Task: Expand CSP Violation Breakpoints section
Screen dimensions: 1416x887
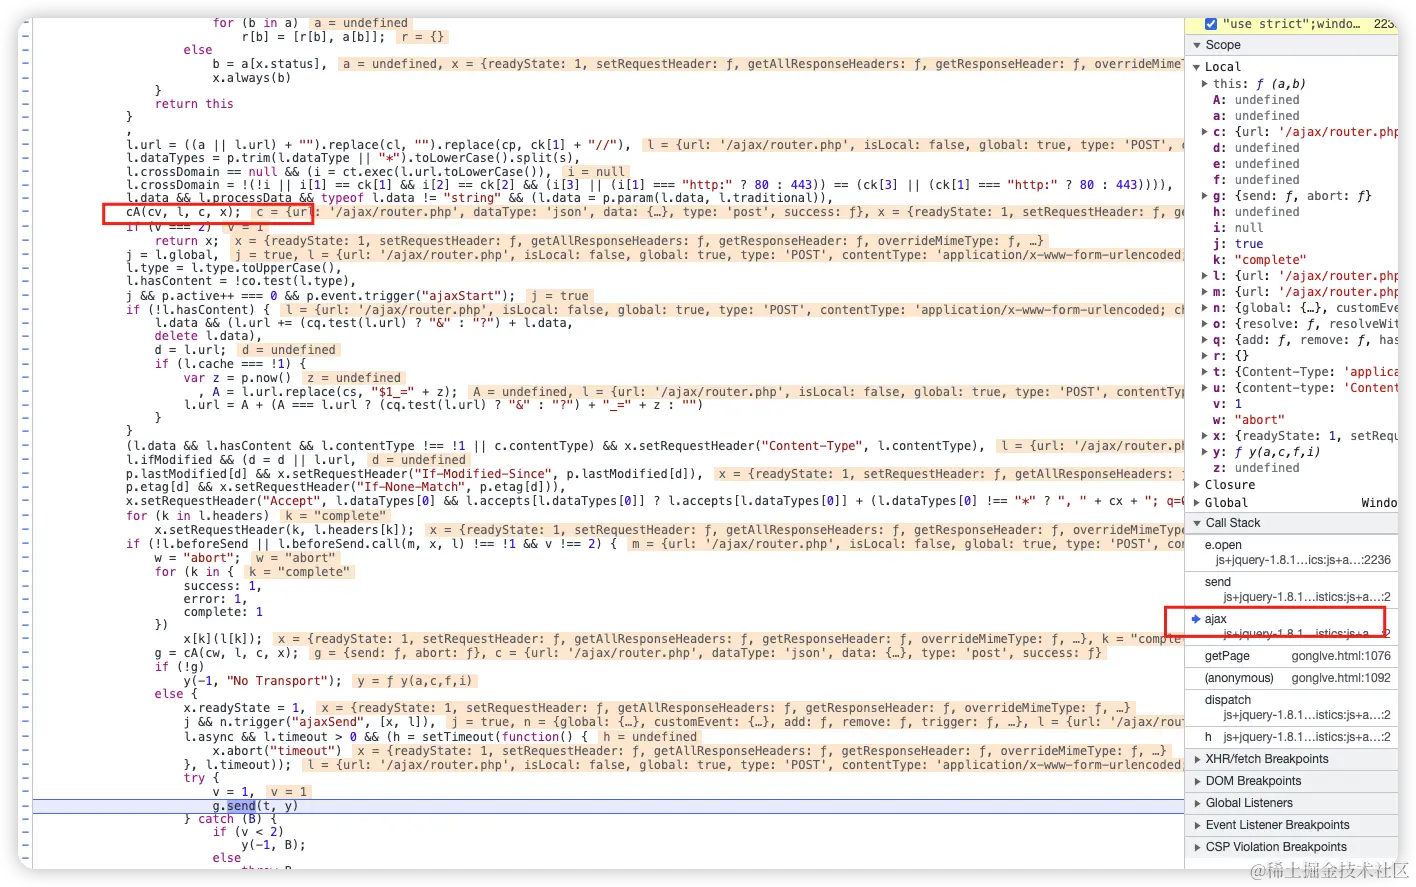Action: [1196, 847]
